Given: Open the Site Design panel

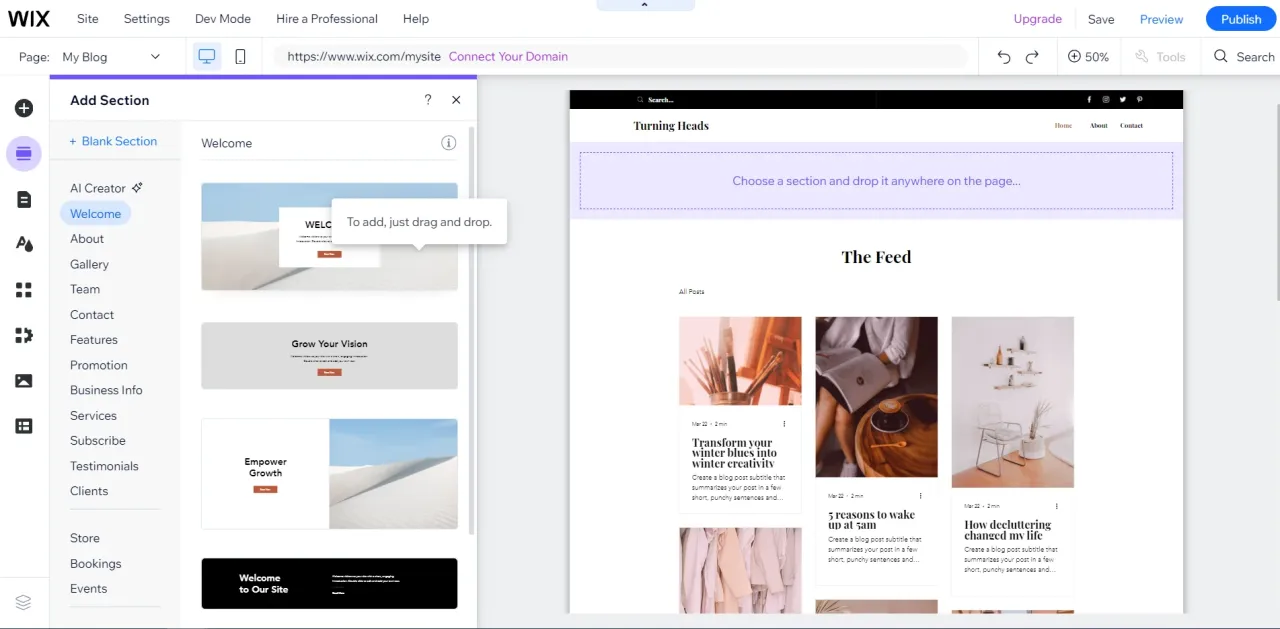Looking at the screenshot, I should [x=24, y=243].
